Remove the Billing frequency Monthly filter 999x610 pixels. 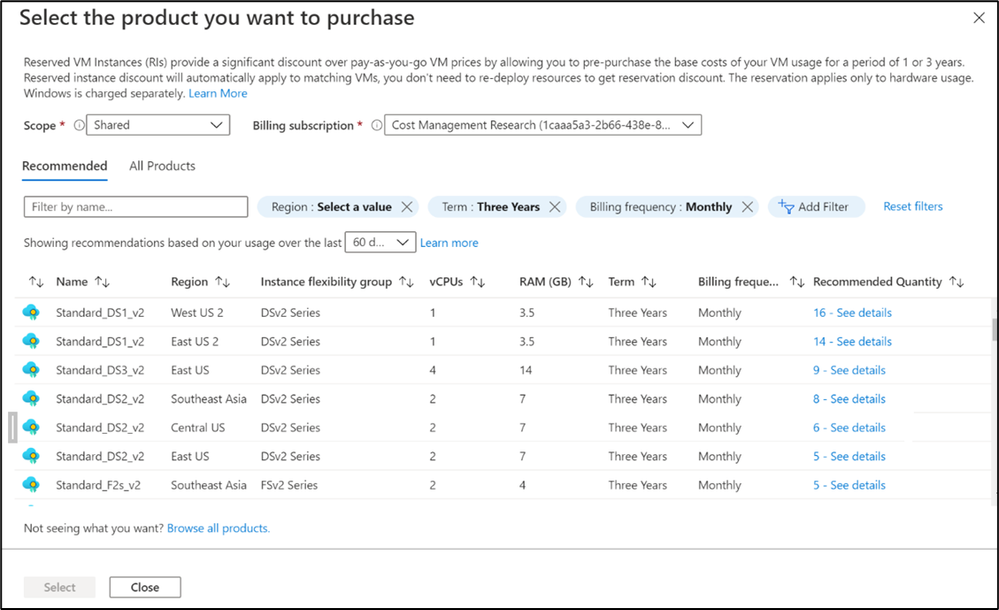[748, 207]
